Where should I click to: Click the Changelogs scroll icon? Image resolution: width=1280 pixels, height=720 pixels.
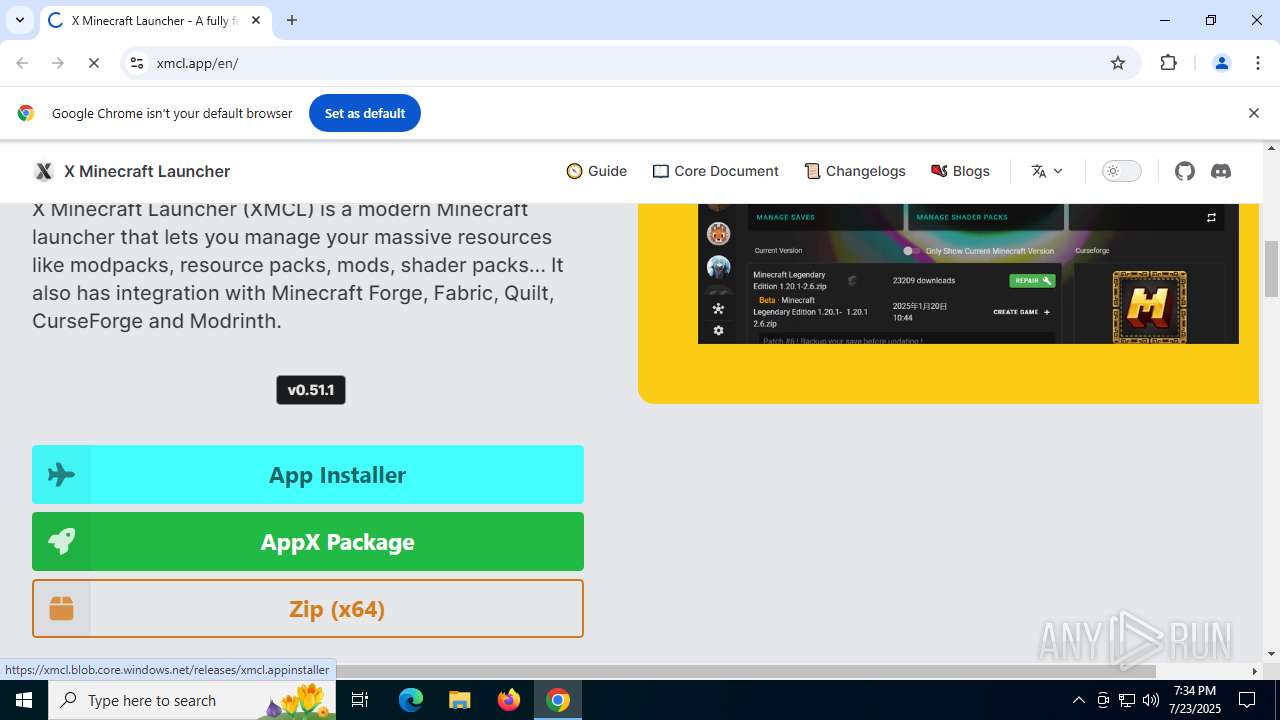click(812, 171)
